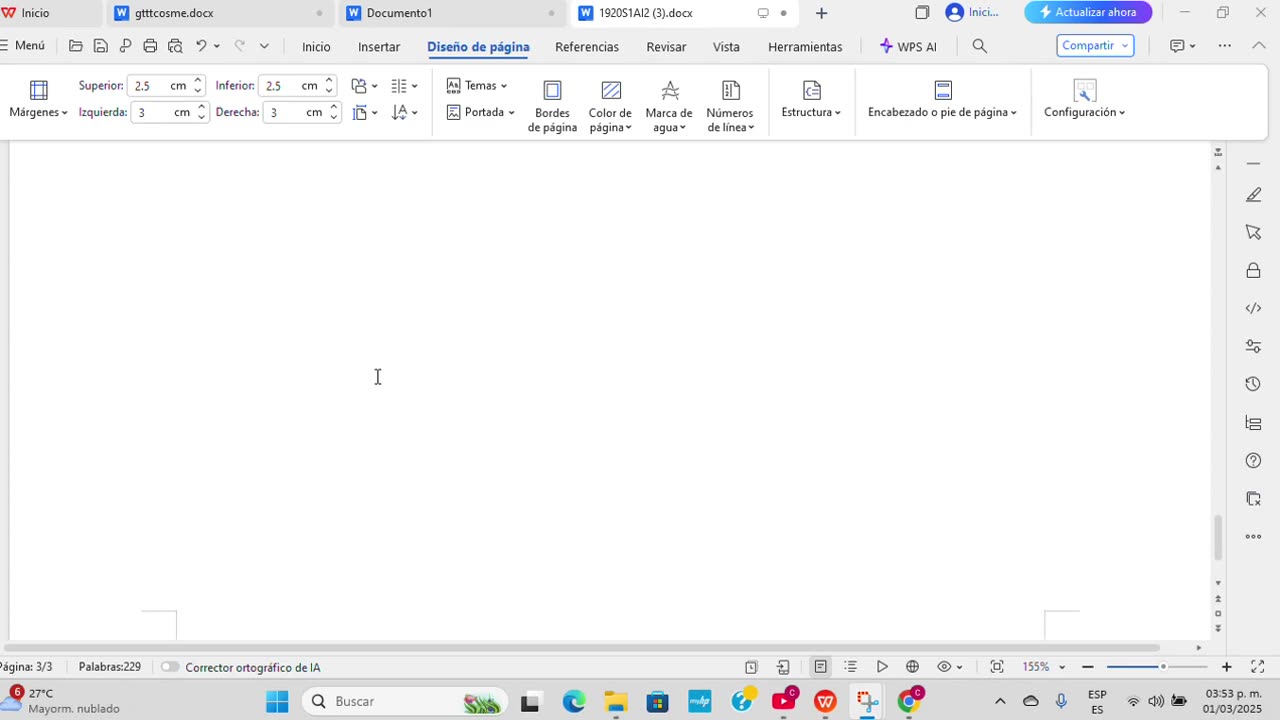The width and height of the screenshot is (1280, 720).
Task: Click the search magnifier in the menu bar
Action: click(980, 46)
